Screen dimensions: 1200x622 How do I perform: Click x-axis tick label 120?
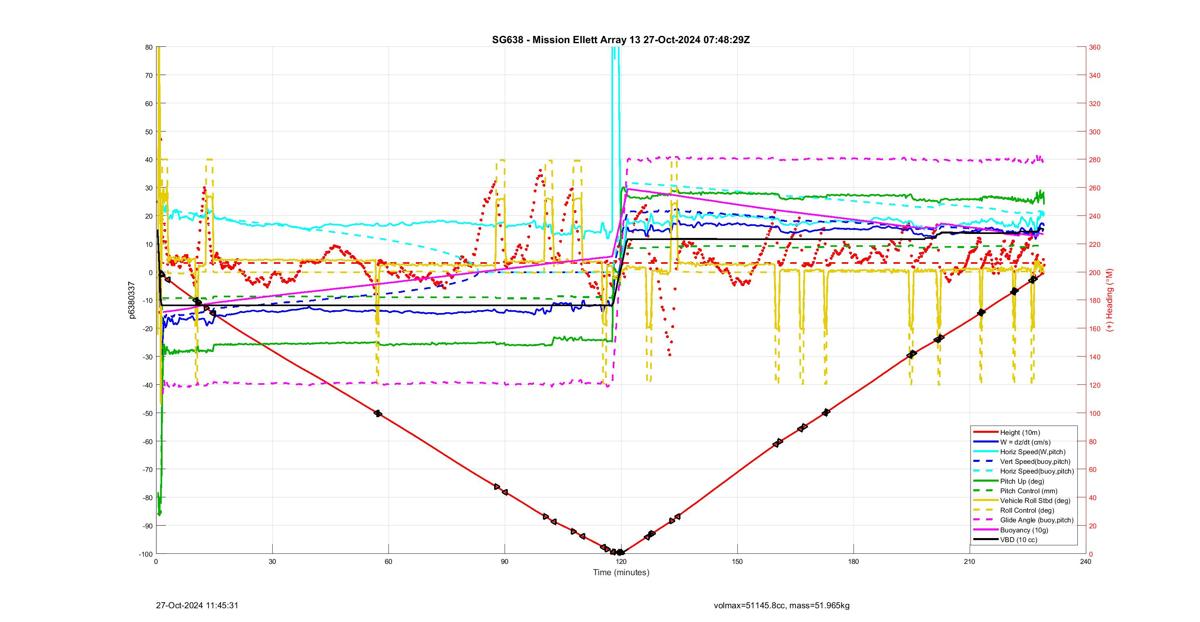[620, 562]
